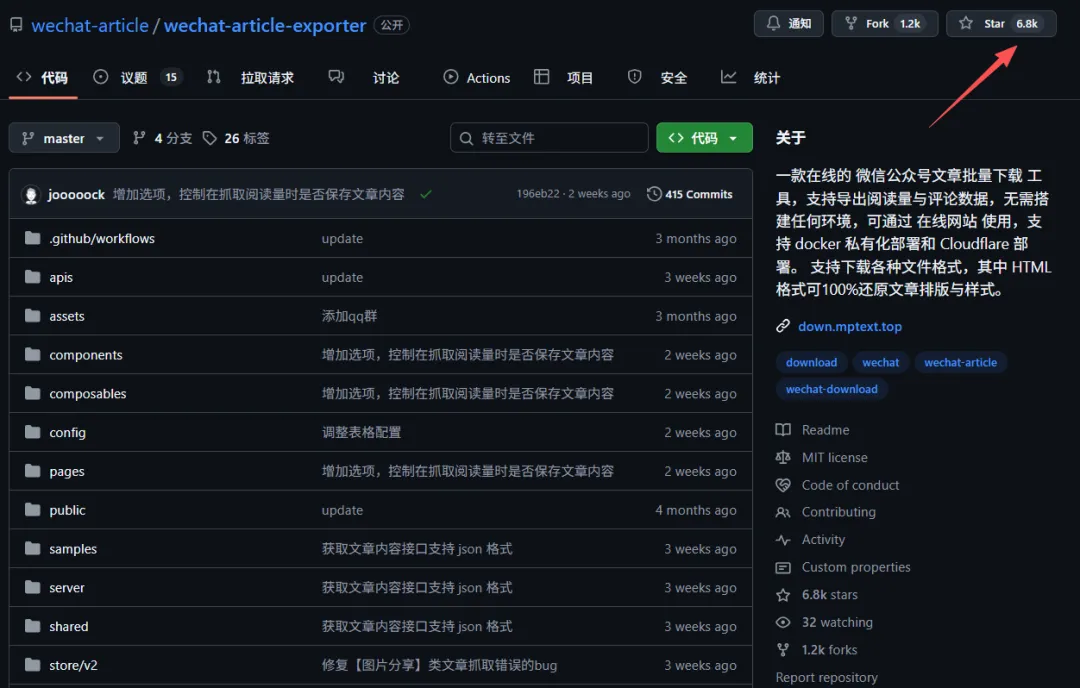Click the folder icon beside server

click(32, 587)
